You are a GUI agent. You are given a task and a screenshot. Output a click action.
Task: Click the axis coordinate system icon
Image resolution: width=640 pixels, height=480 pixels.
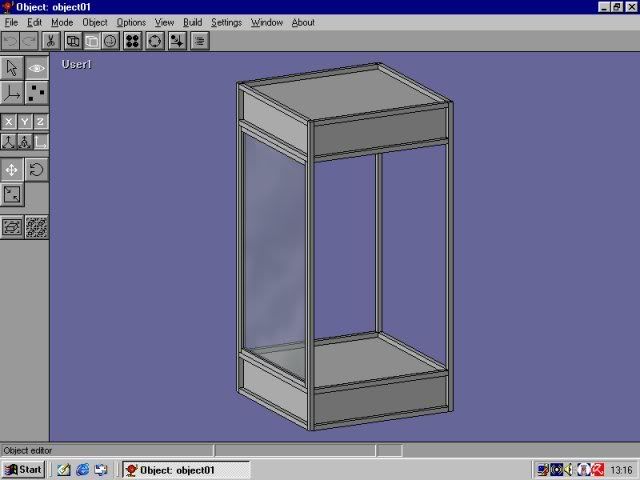(12, 93)
